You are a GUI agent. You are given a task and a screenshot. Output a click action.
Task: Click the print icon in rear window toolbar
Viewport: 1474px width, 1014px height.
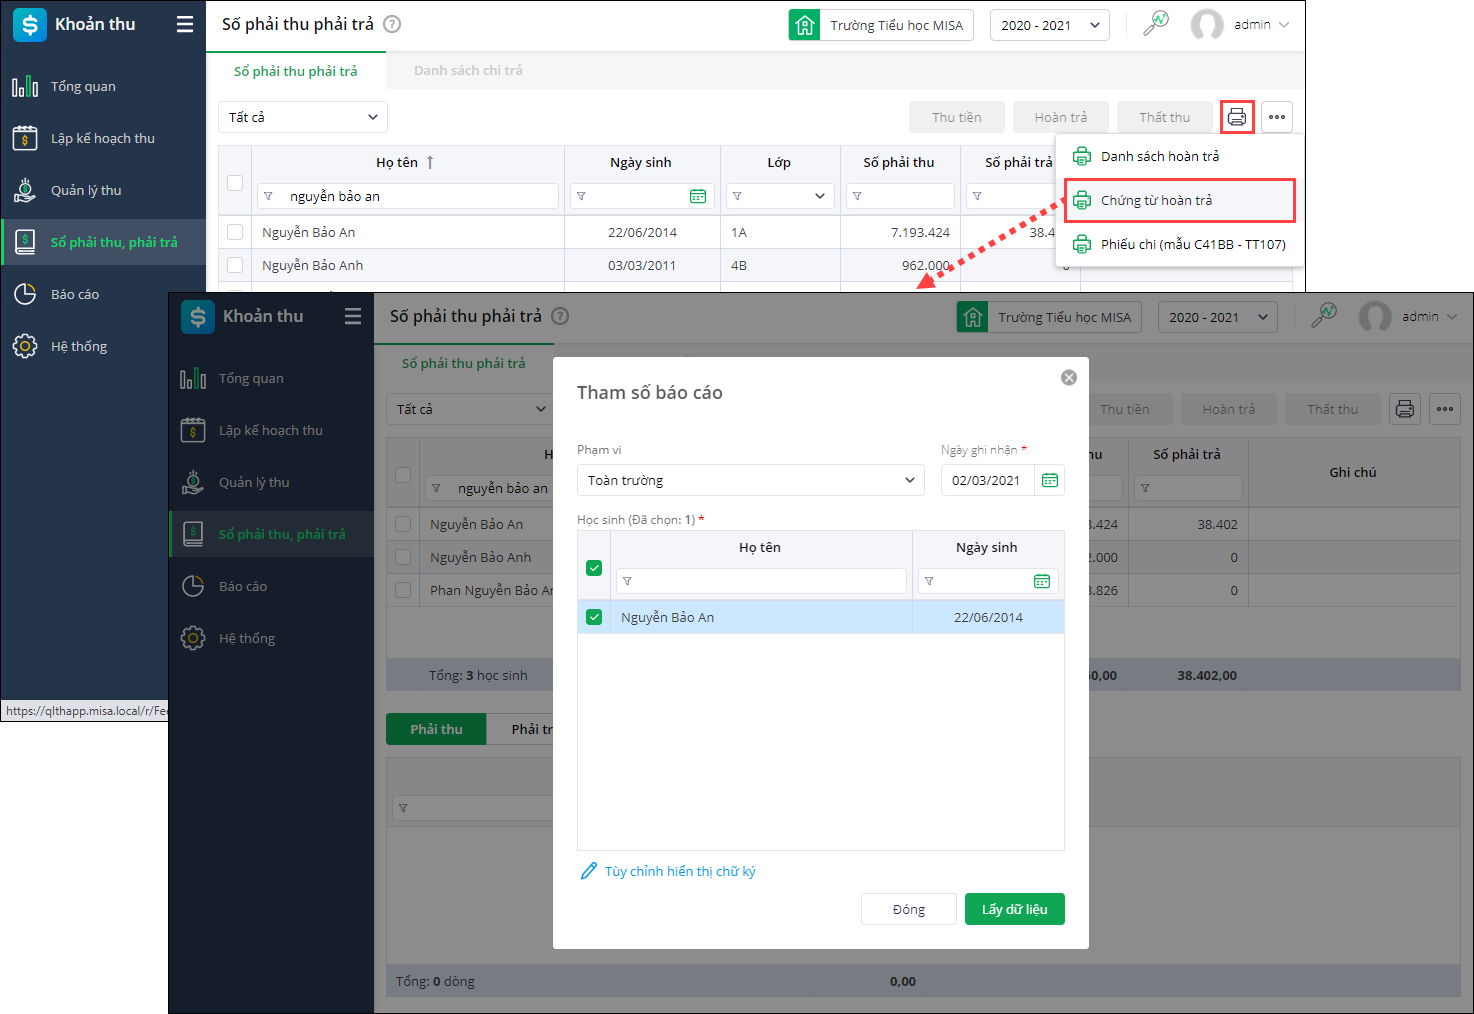[1237, 117]
